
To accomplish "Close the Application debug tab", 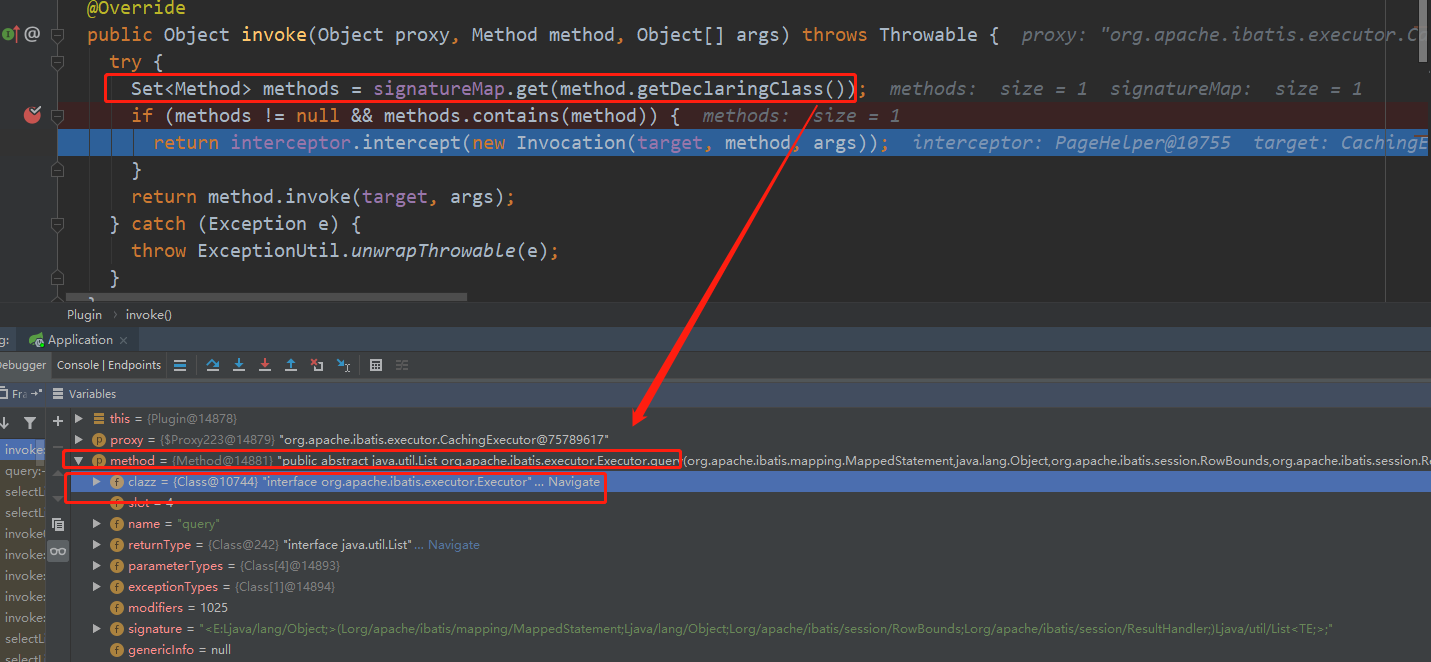I will click(x=123, y=341).
